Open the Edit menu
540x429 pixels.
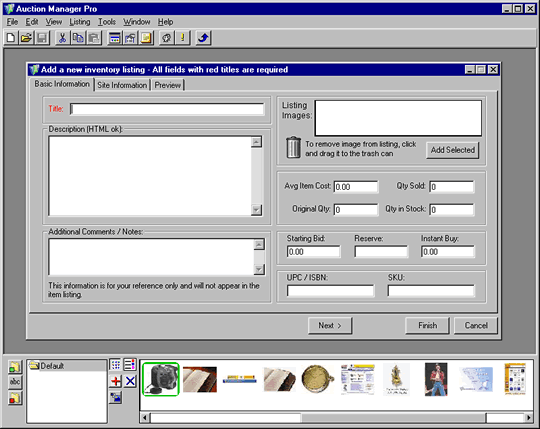click(32, 22)
